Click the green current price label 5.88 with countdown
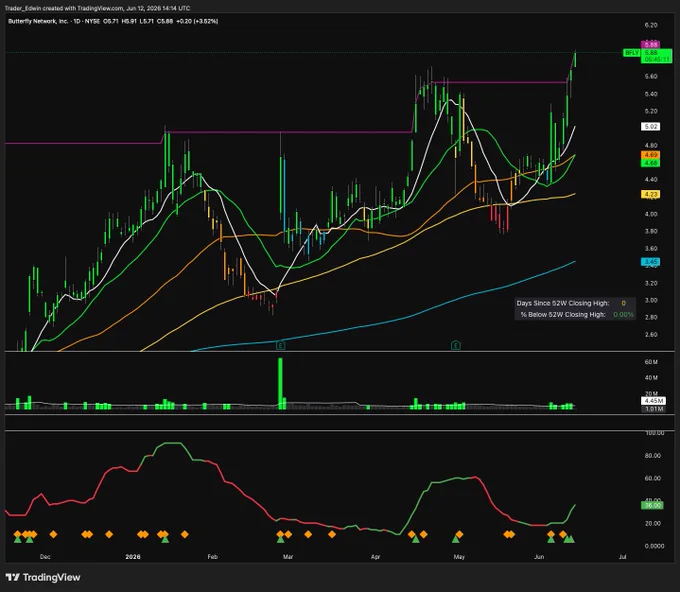 click(x=656, y=56)
